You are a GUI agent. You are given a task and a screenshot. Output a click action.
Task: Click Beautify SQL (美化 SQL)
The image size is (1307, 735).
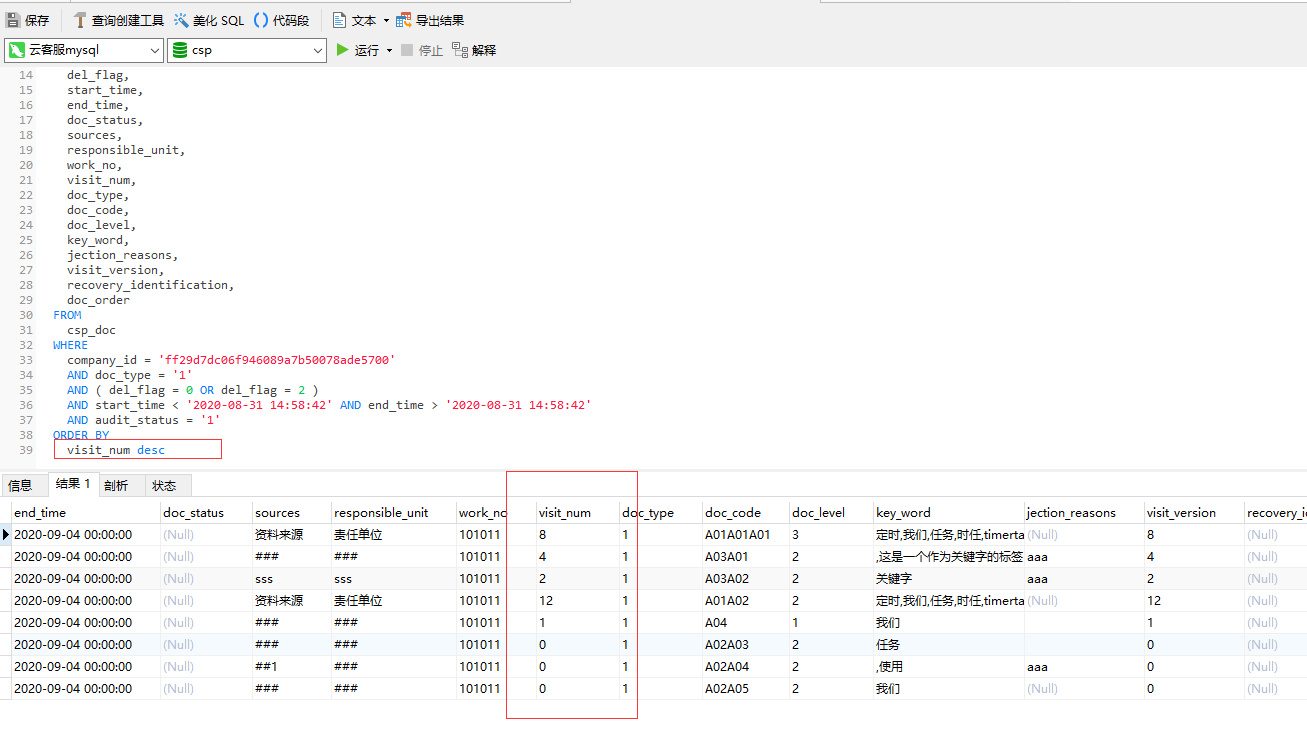(x=208, y=20)
